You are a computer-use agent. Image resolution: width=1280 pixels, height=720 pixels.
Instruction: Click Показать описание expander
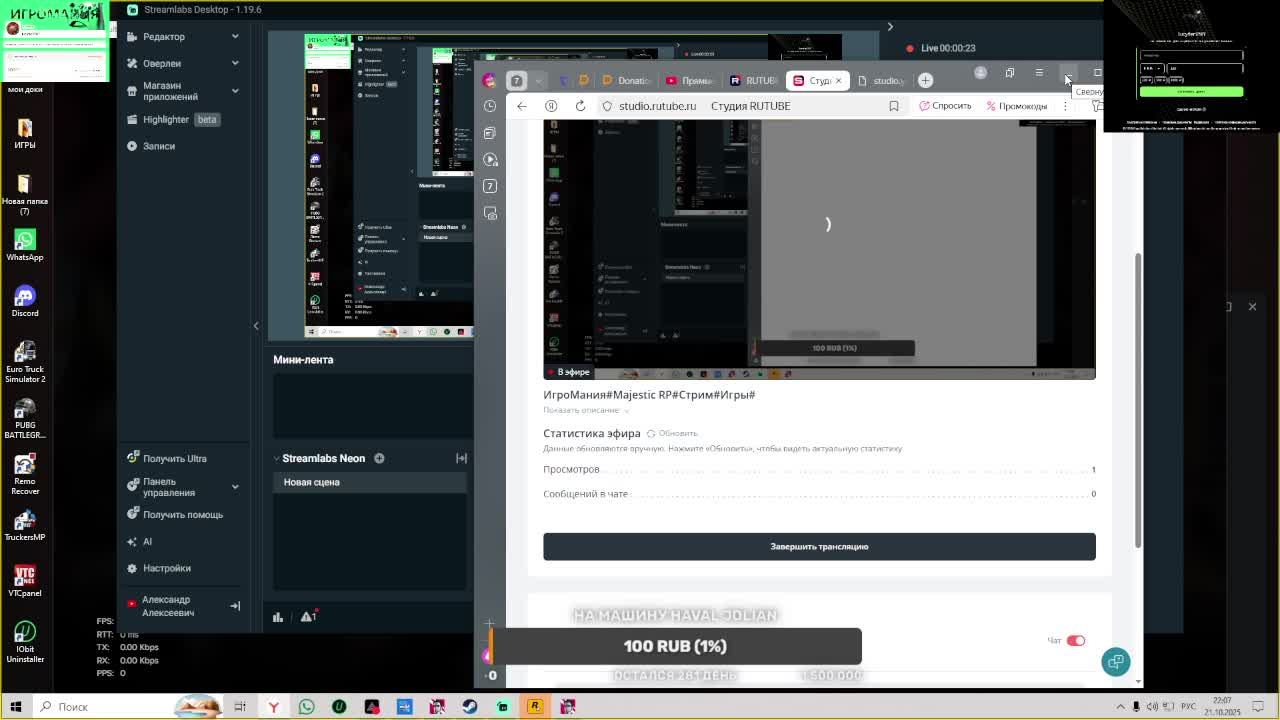[x=586, y=410]
